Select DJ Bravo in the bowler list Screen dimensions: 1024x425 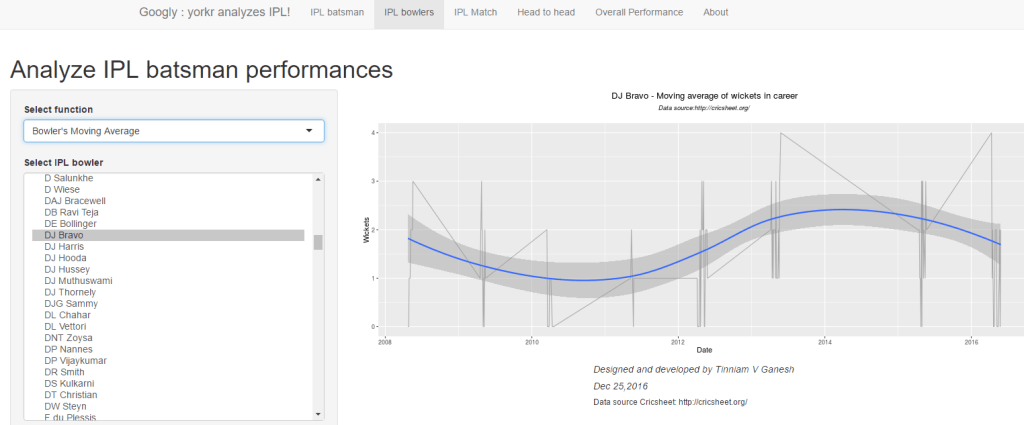click(63, 235)
